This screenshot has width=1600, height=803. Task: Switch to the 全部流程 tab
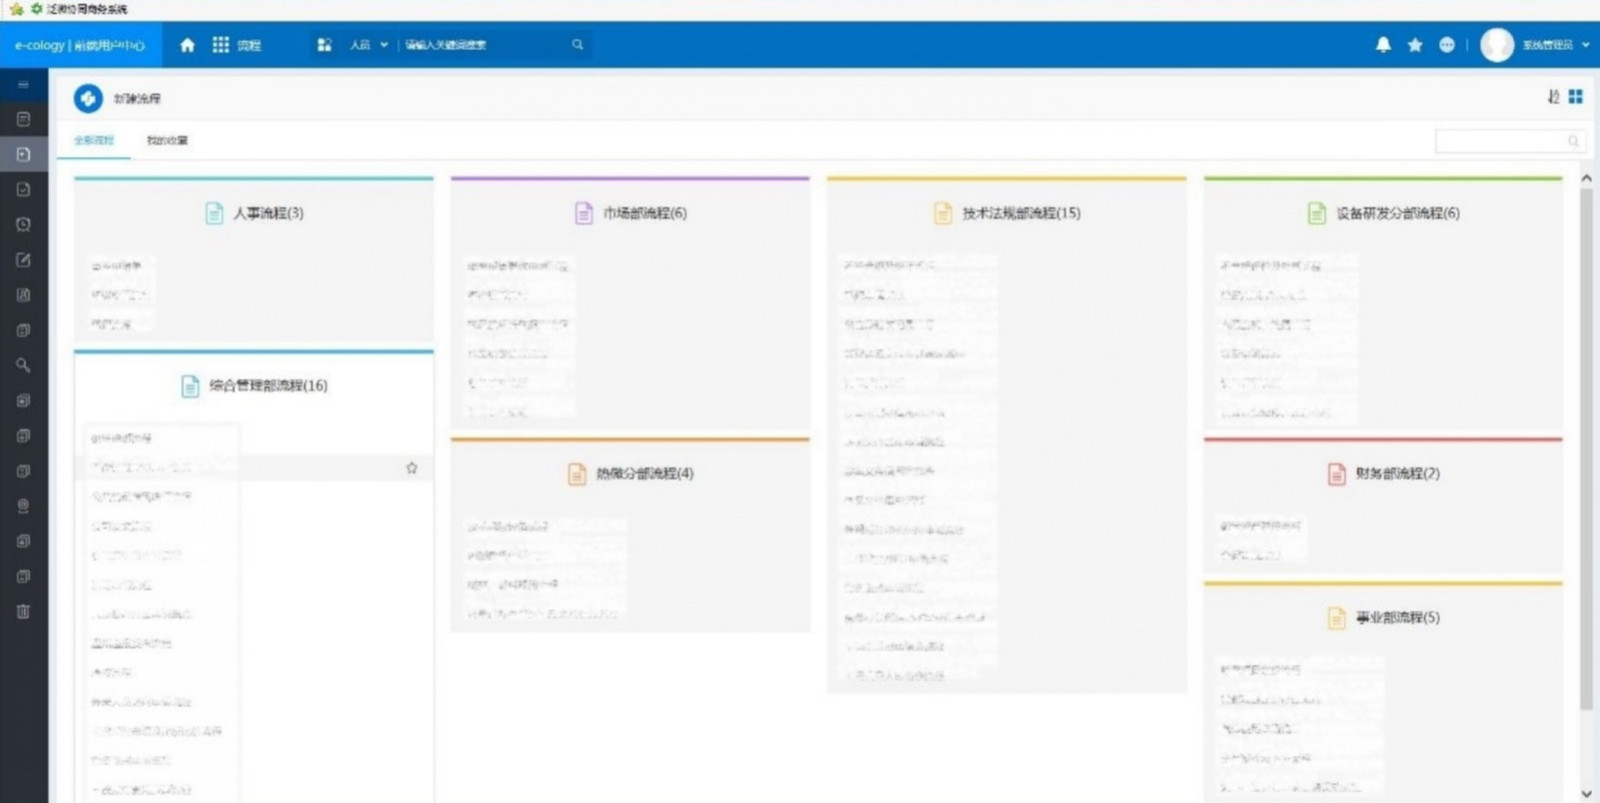(x=94, y=141)
